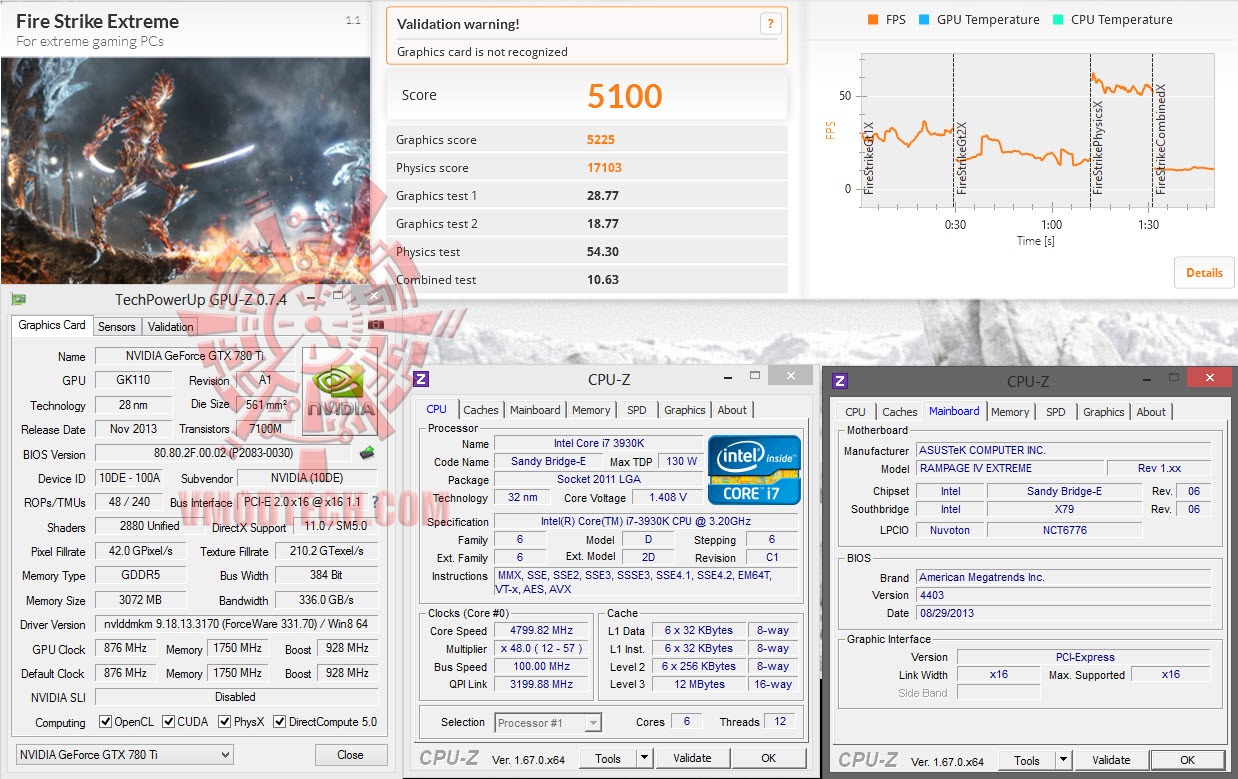
Task: Switch to the Validation tab in GPU-Z
Action: (170, 327)
